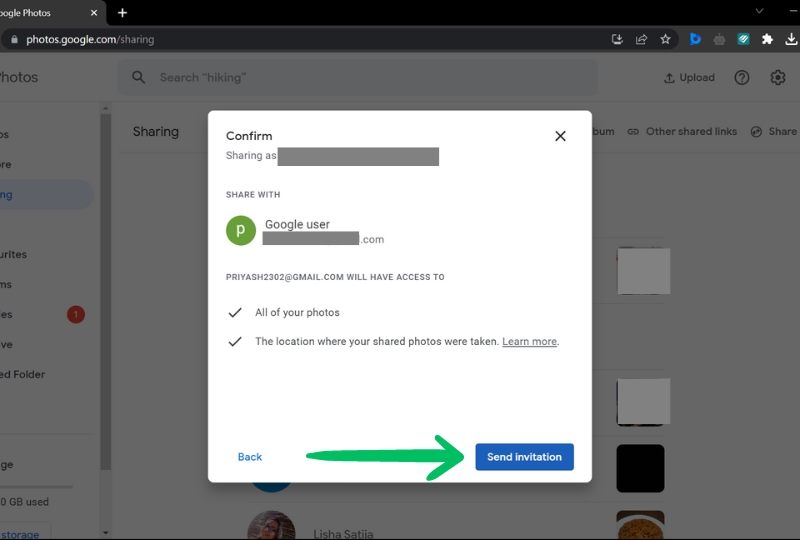Open the black shared album thumbnail
This screenshot has height=540, width=800.
tap(640, 469)
